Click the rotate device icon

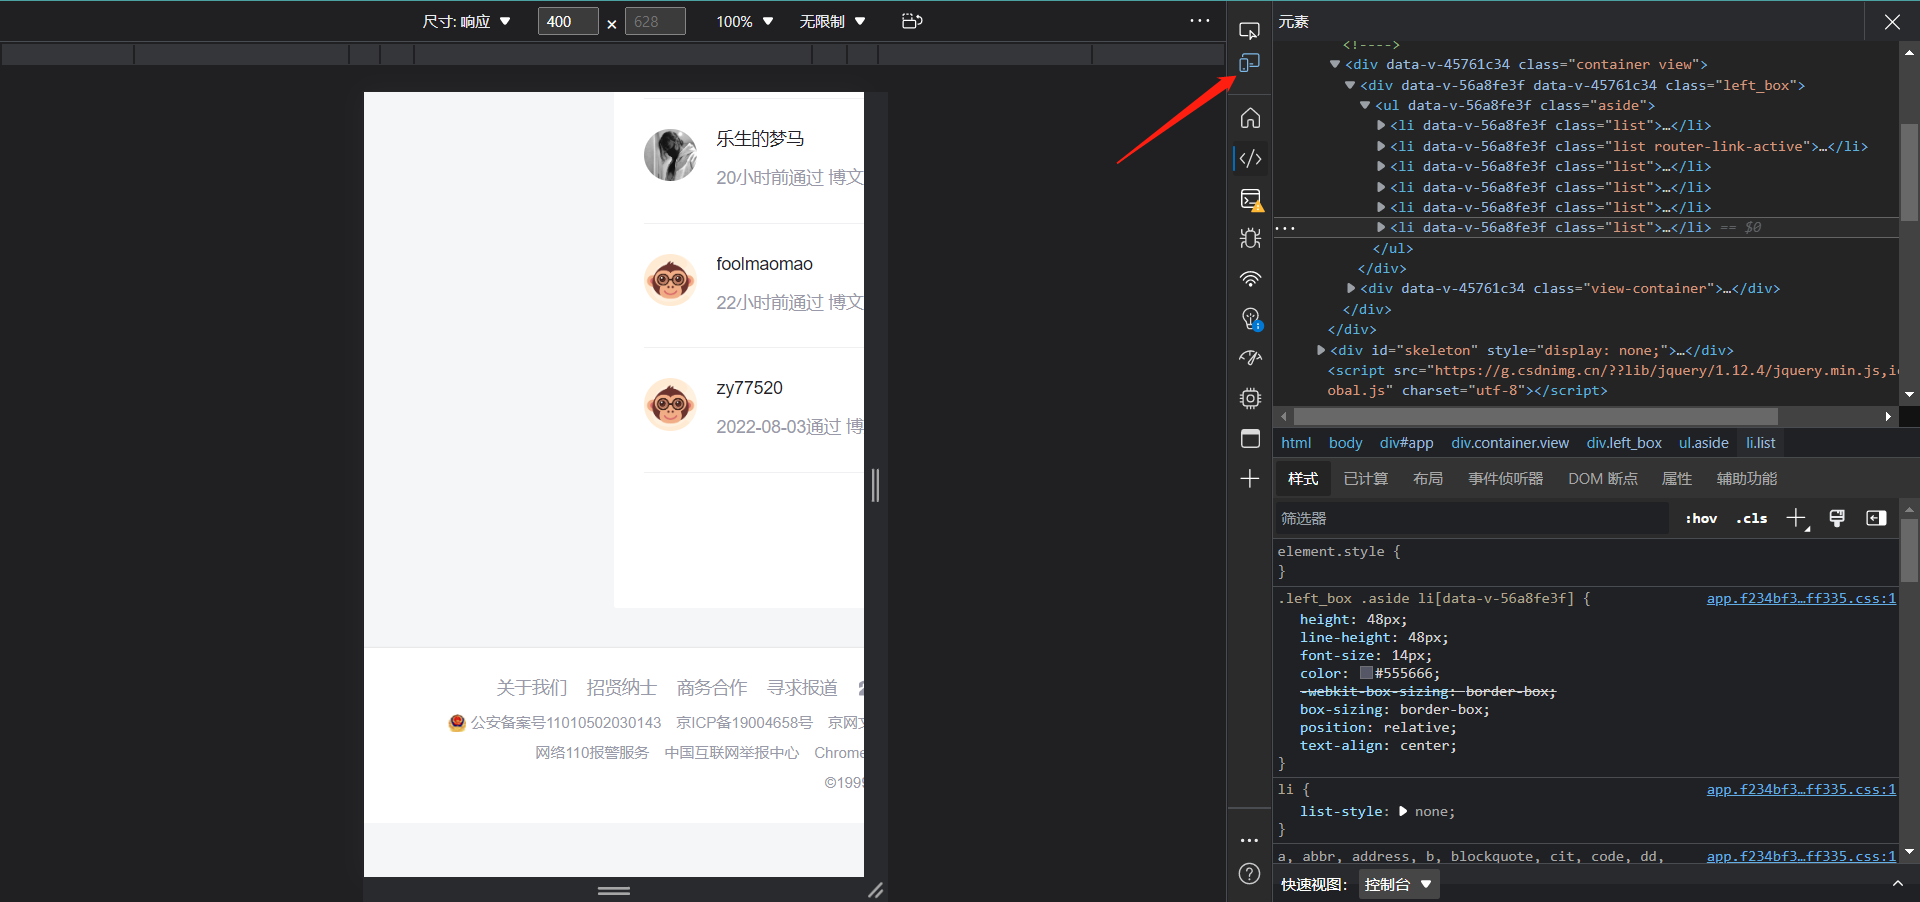[x=912, y=21]
